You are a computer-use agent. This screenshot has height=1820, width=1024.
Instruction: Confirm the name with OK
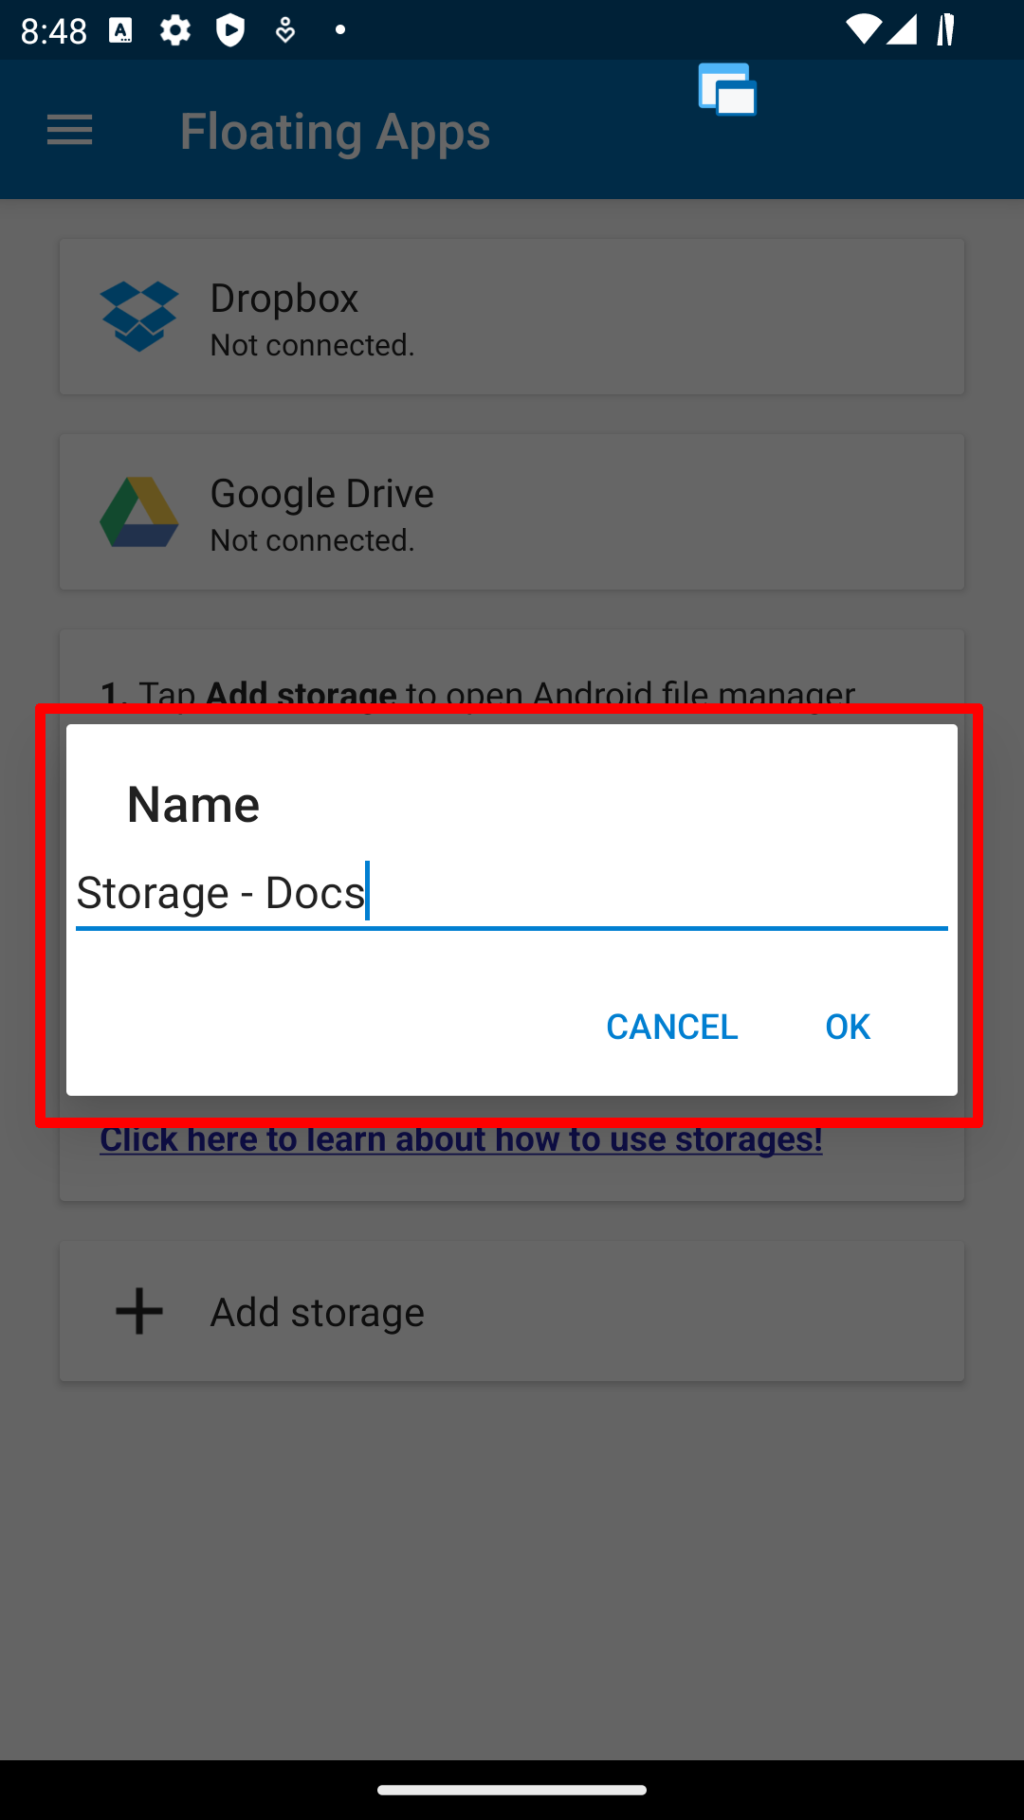(x=846, y=1026)
